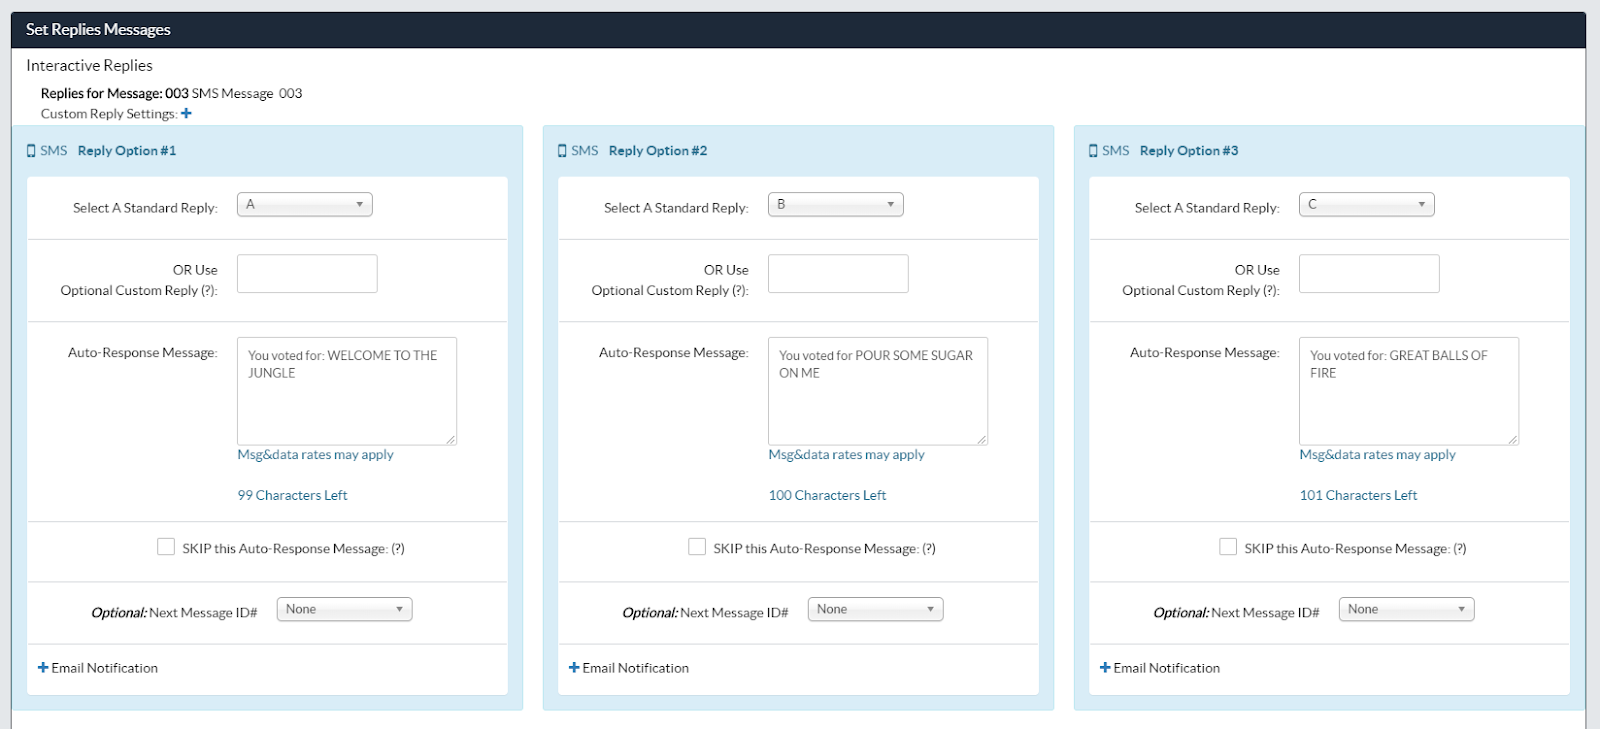Viewport: 1600px width, 729px height.
Task: Click SMS phone icon for Reply Option #3
Action: click(1093, 151)
